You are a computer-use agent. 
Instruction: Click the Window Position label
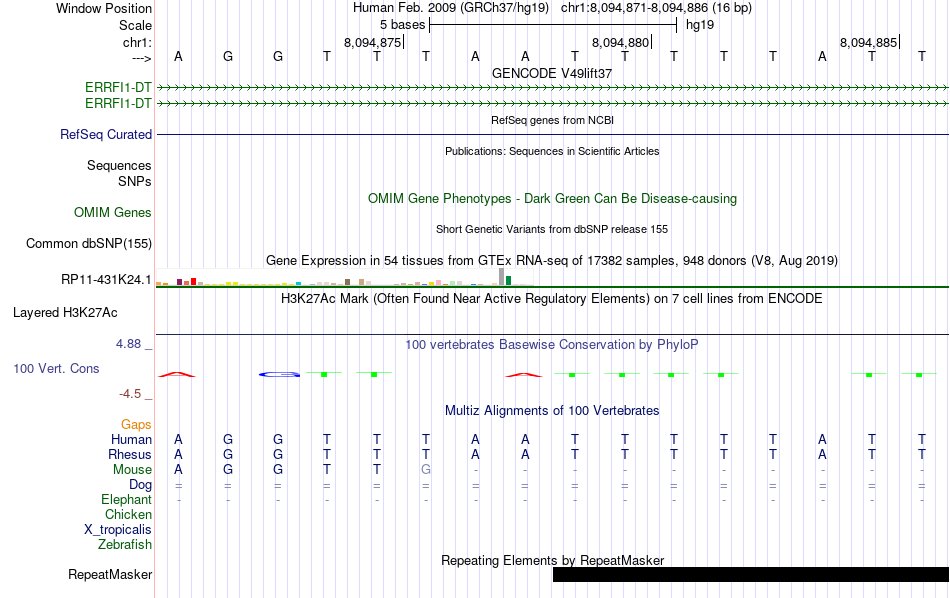pyautogui.click(x=104, y=8)
